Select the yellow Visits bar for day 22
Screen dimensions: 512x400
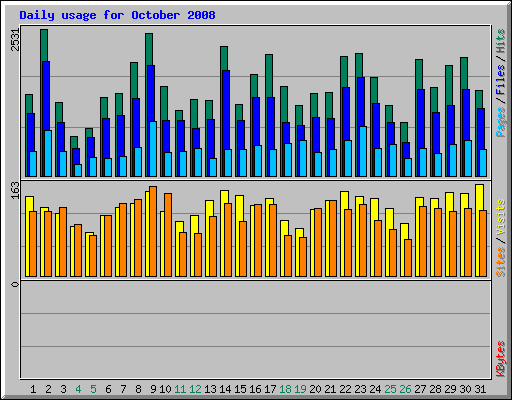coord(344,200)
